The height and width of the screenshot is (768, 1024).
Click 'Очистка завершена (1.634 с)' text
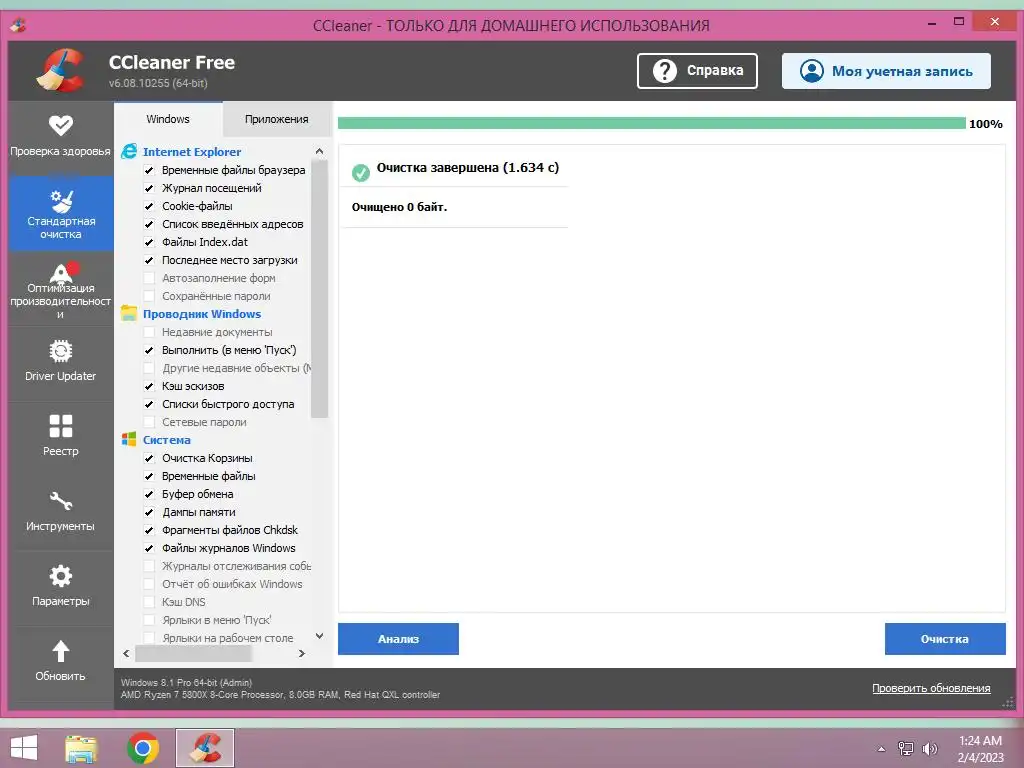468,167
